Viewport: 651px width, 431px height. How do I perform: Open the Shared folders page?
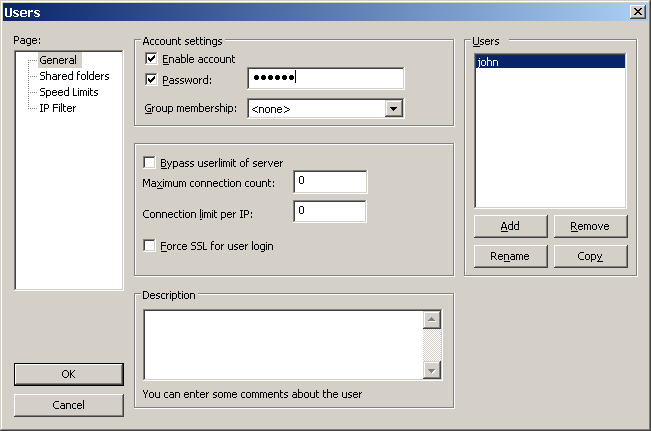click(74, 76)
